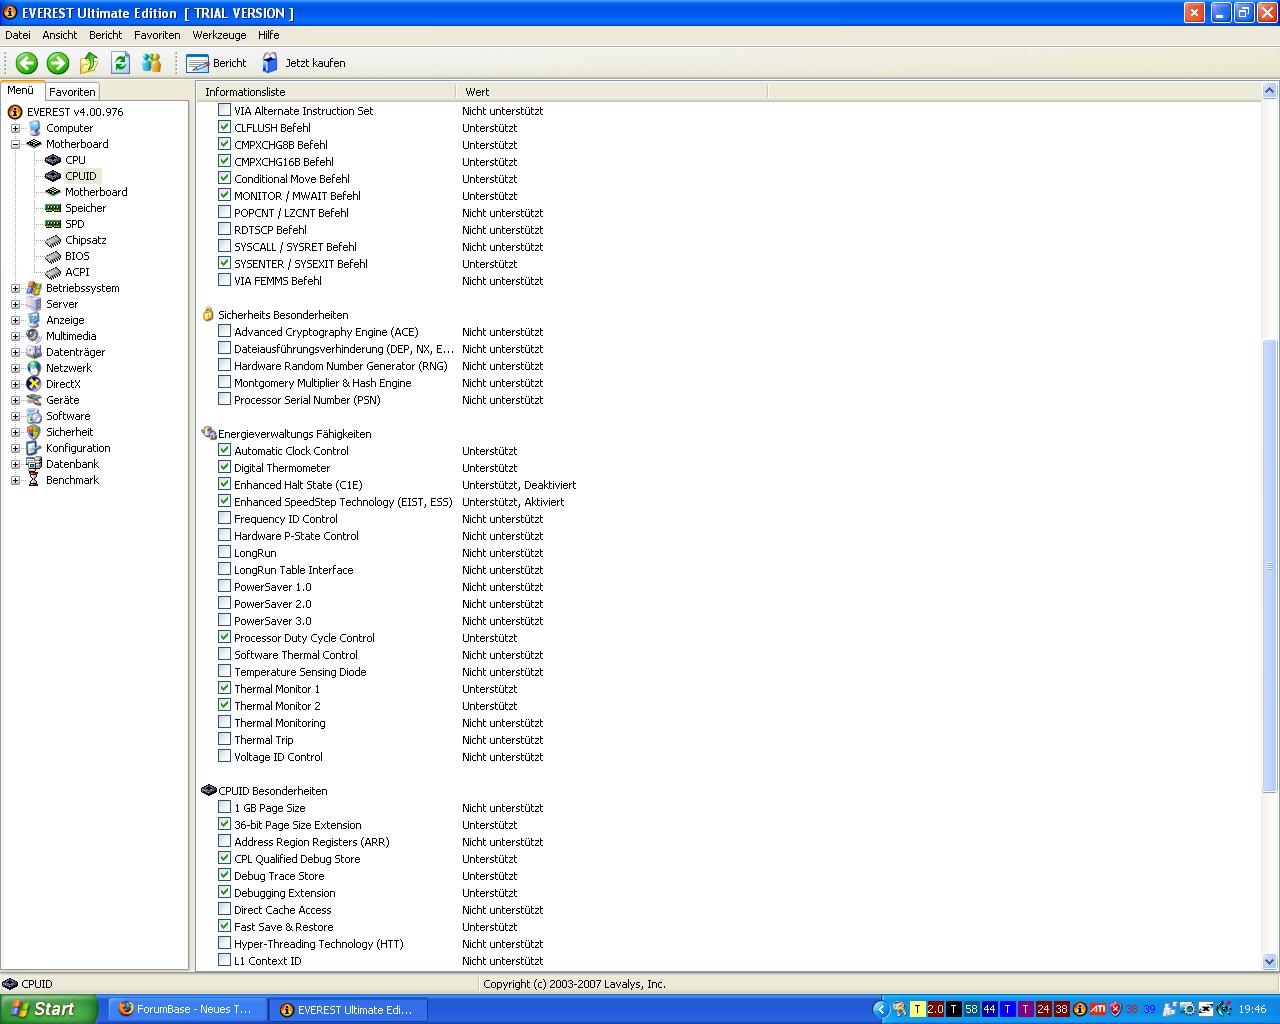Expand the Betriebssystem tree node

pyautogui.click(x=15, y=288)
